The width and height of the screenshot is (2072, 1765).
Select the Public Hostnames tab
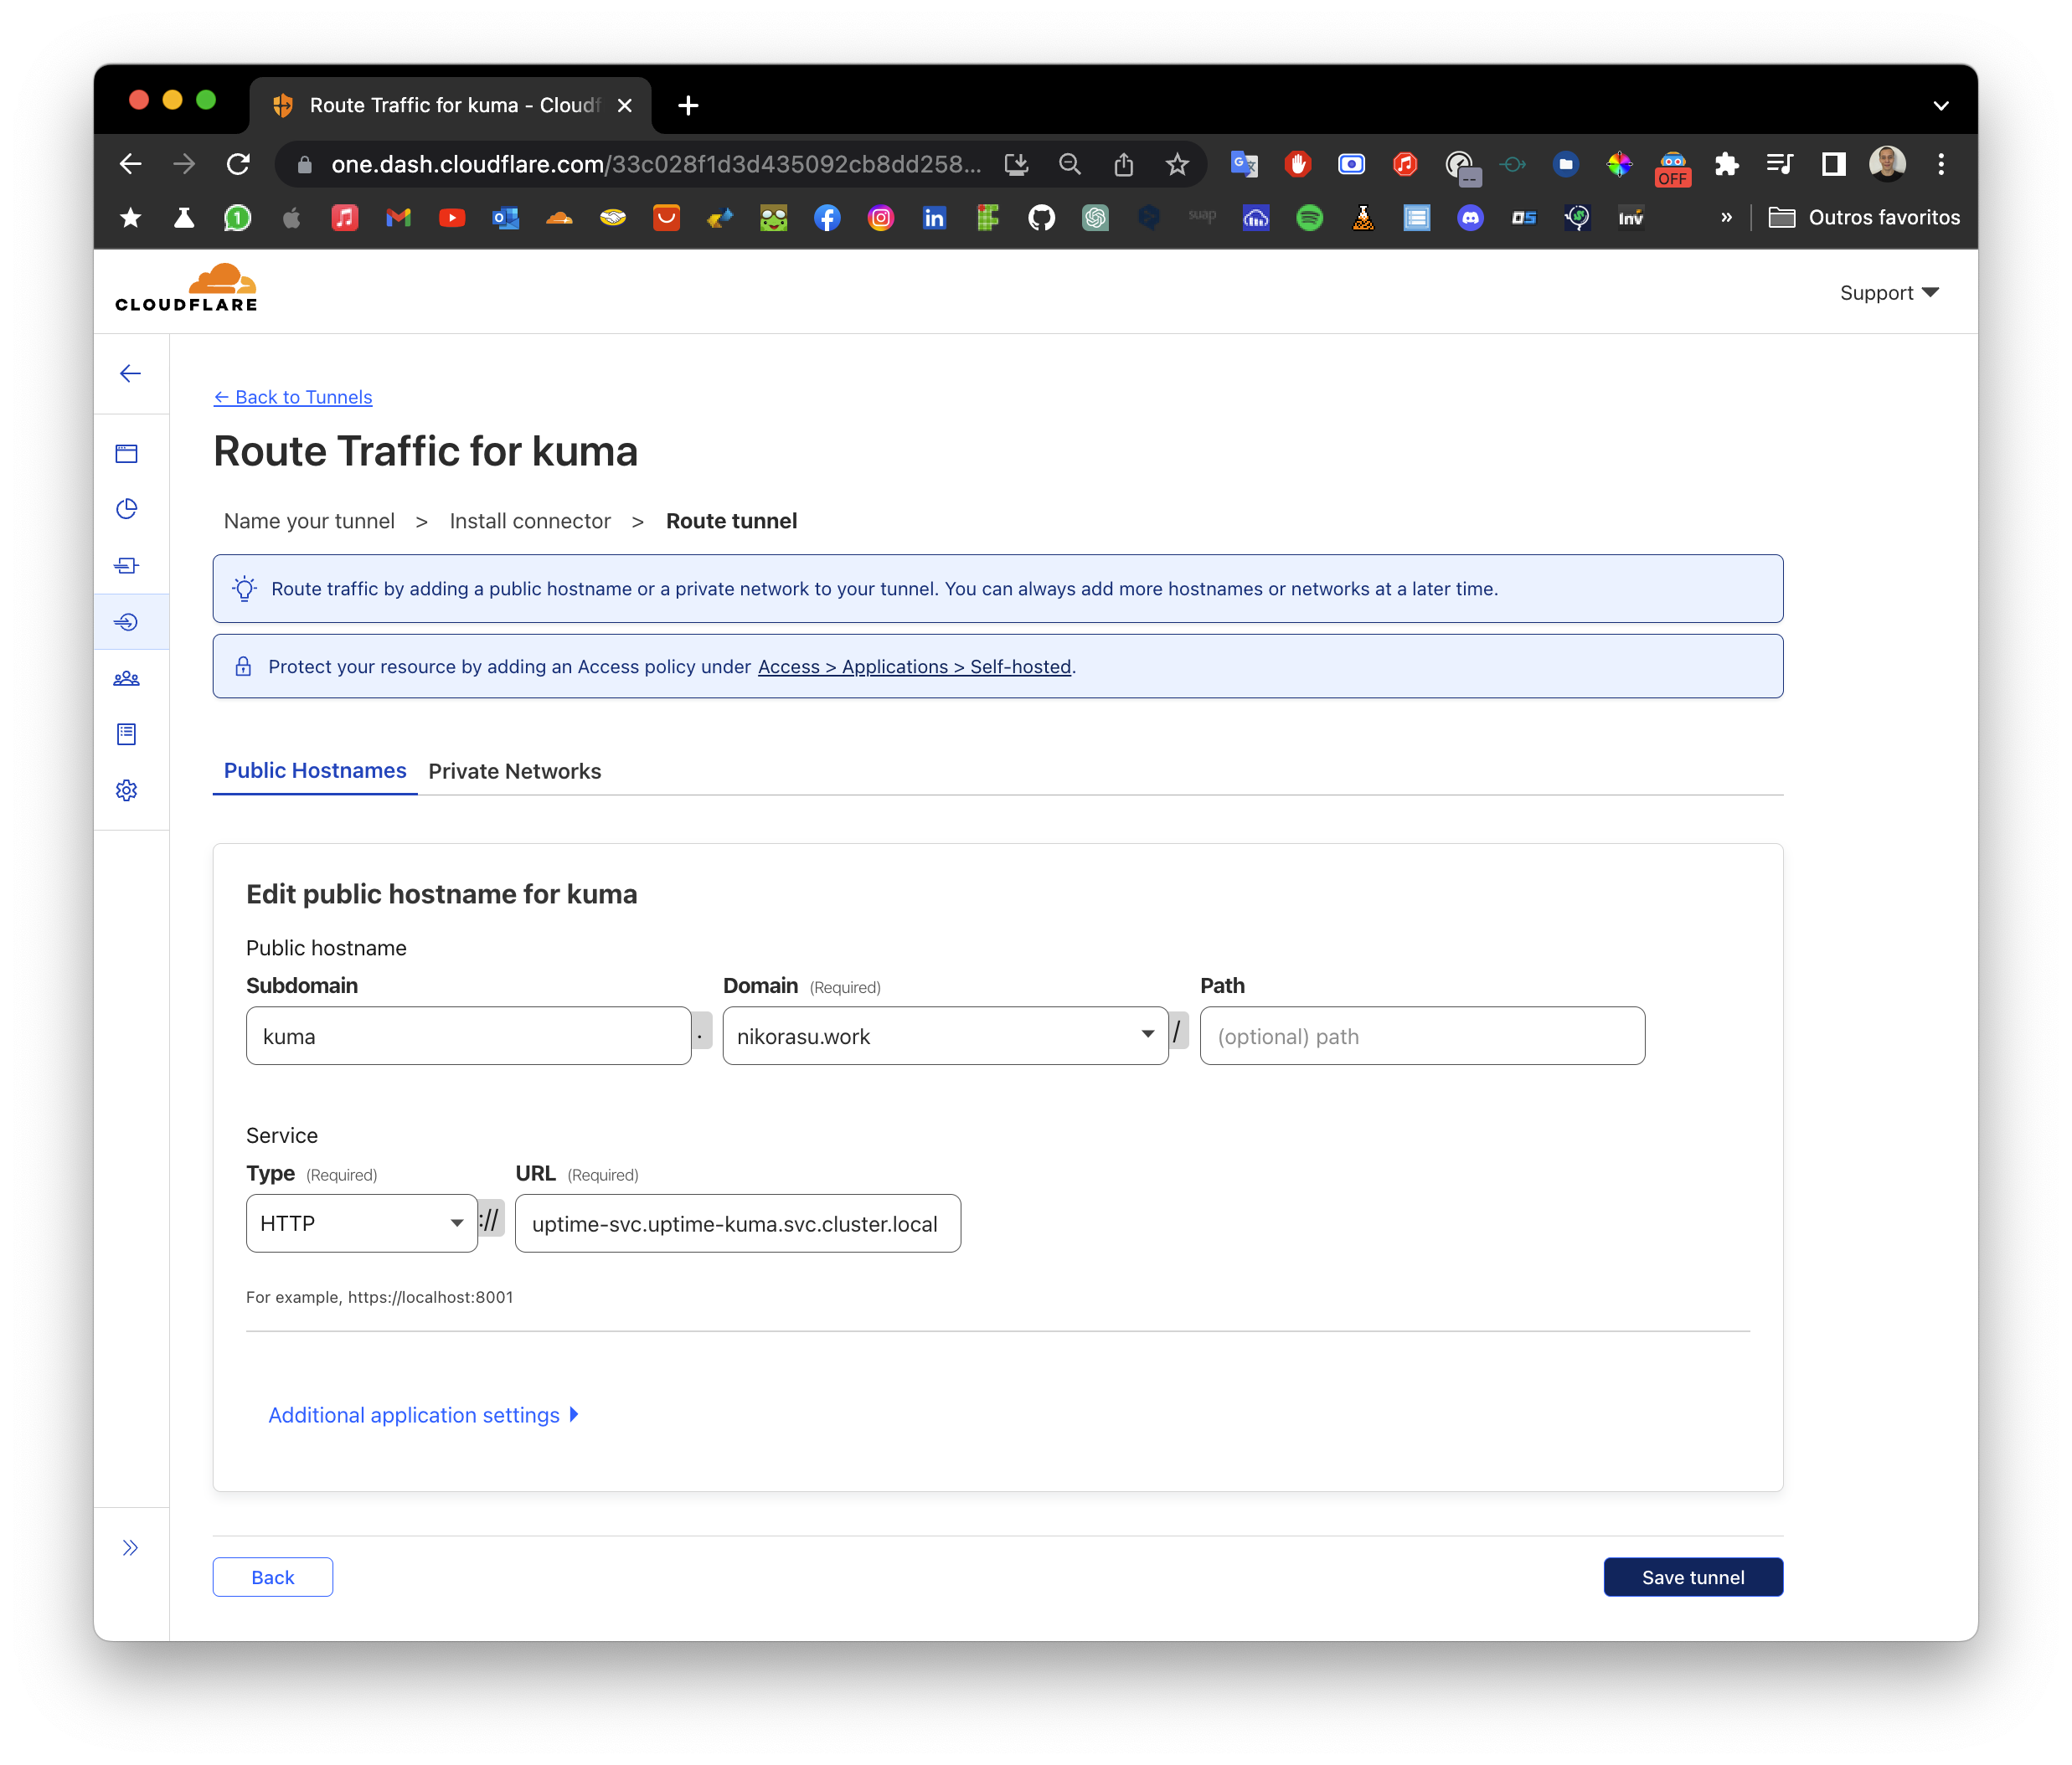(x=315, y=771)
